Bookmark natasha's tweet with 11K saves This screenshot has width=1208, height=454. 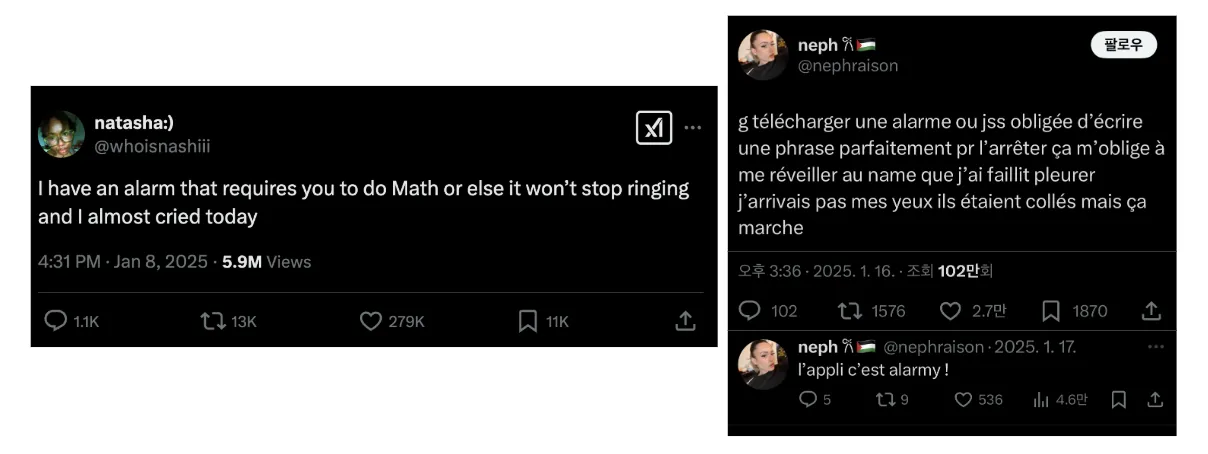[528, 321]
